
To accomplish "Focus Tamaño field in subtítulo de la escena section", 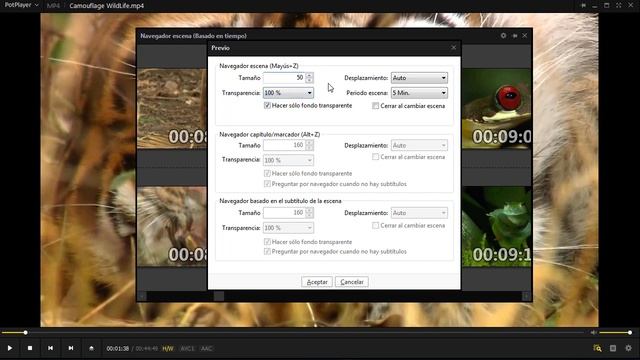I will coord(284,213).
